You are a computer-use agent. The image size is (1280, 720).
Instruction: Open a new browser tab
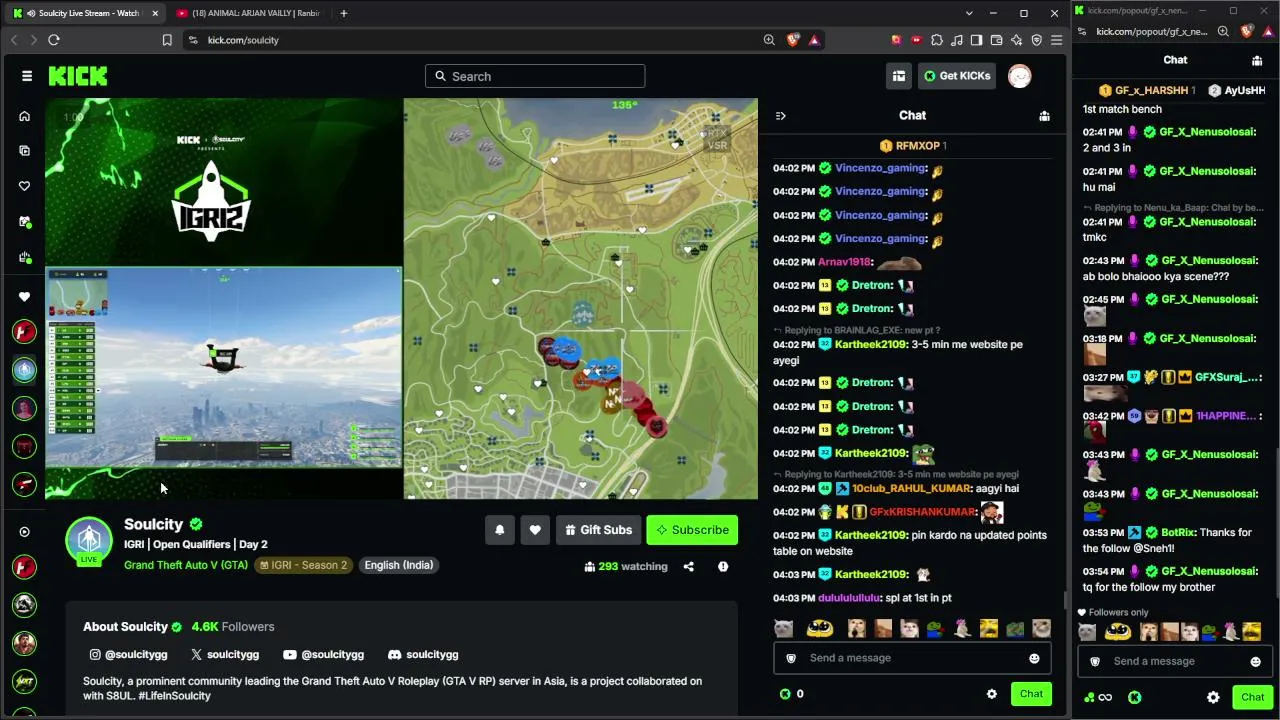[x=343, y=13]
